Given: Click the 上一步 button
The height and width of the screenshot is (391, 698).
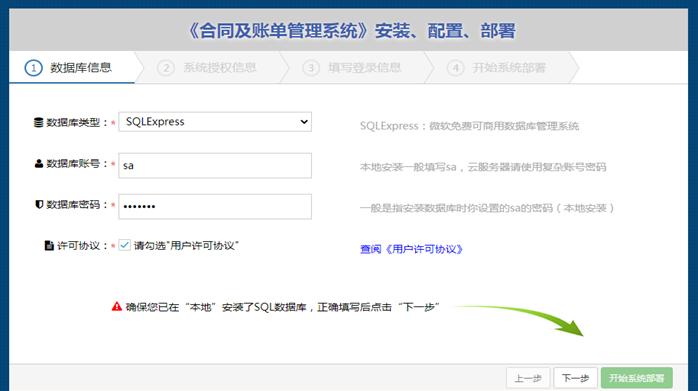Looking at the screenshot, I should (528, 378).
